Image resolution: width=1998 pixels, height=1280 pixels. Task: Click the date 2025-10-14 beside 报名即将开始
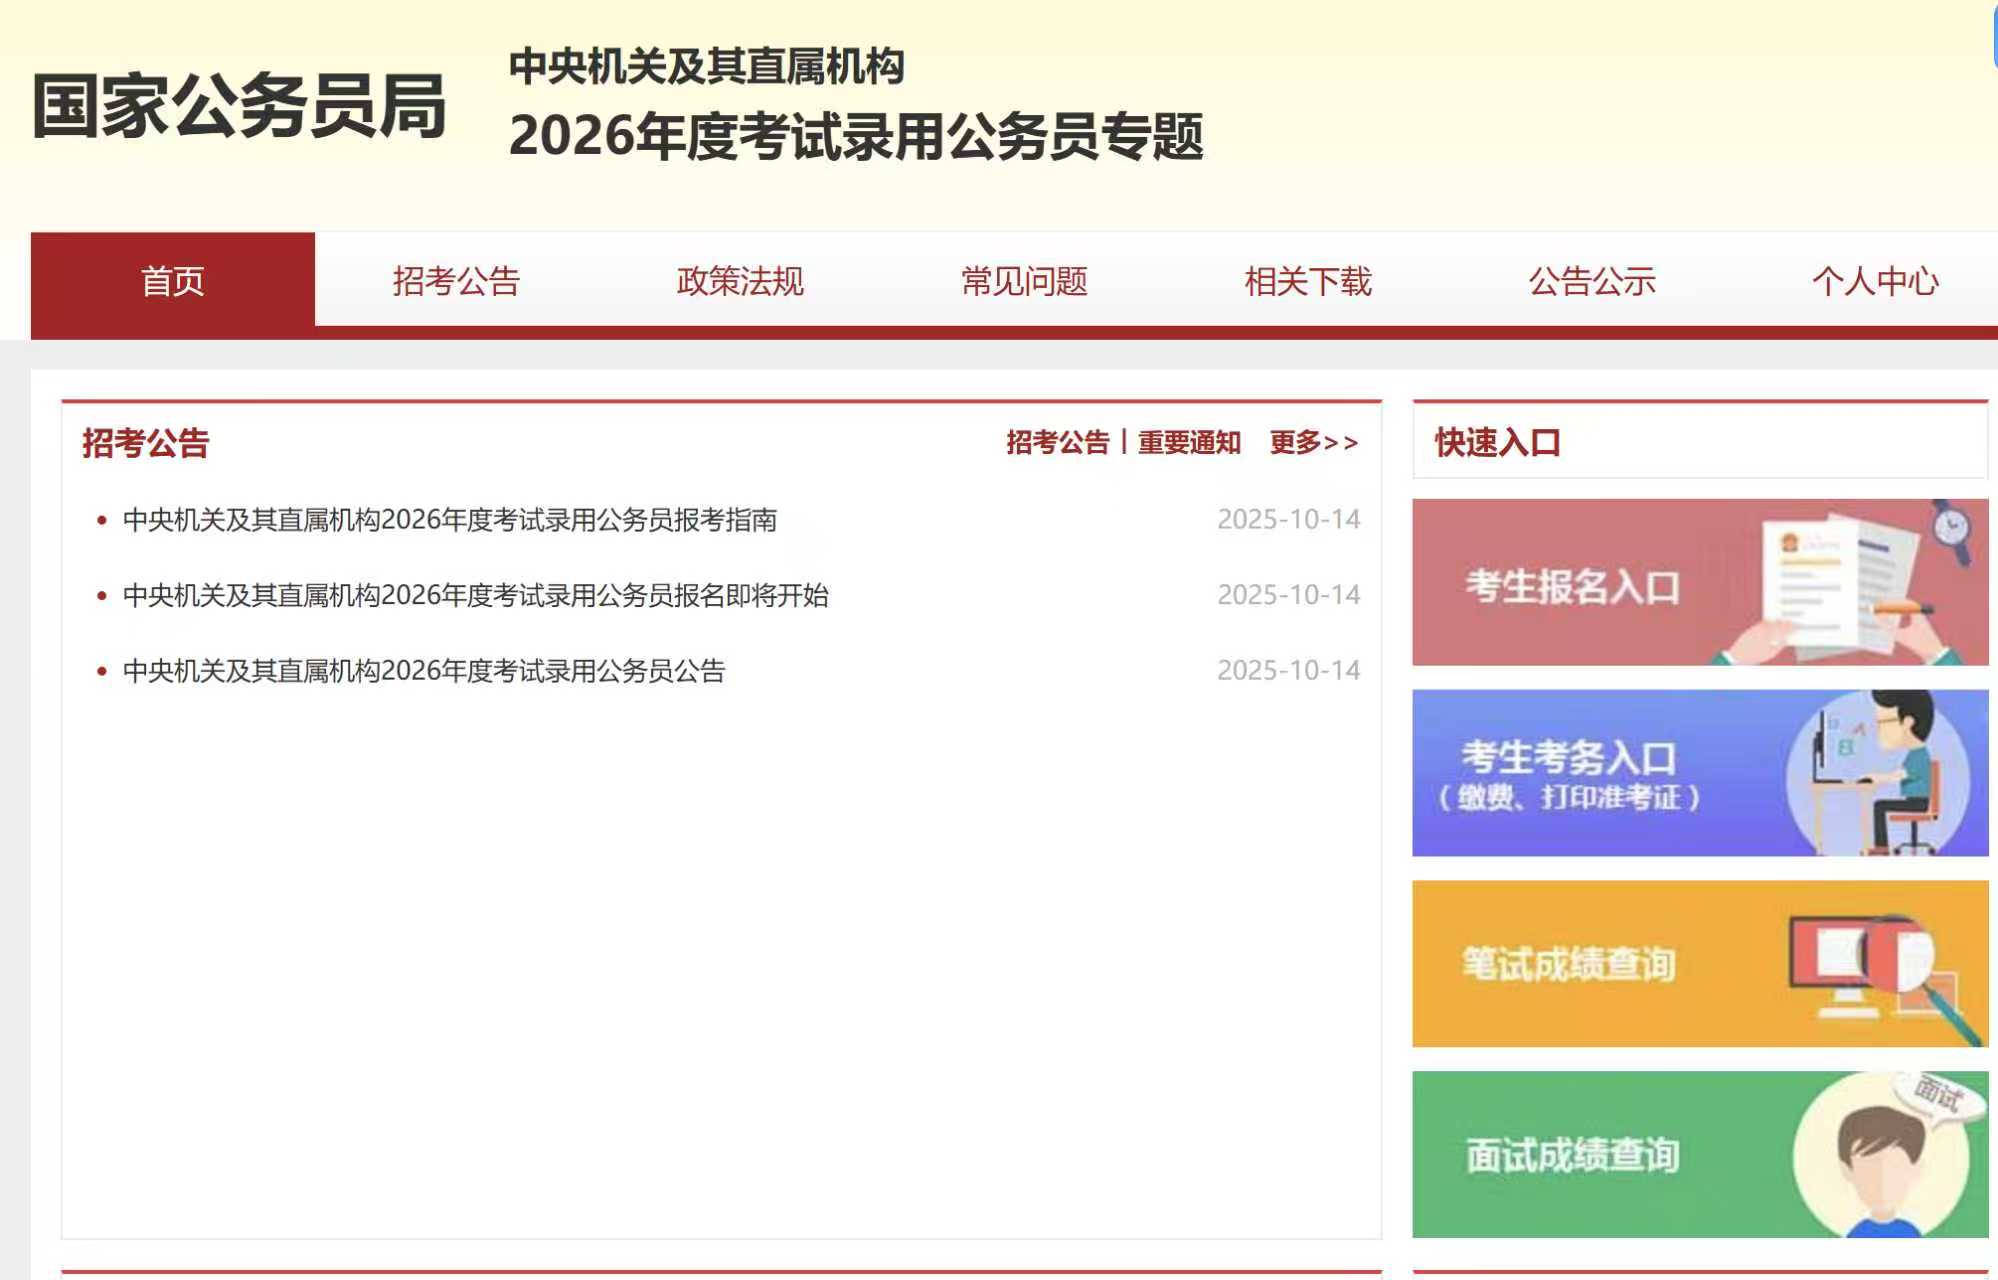click(1288, 595)
